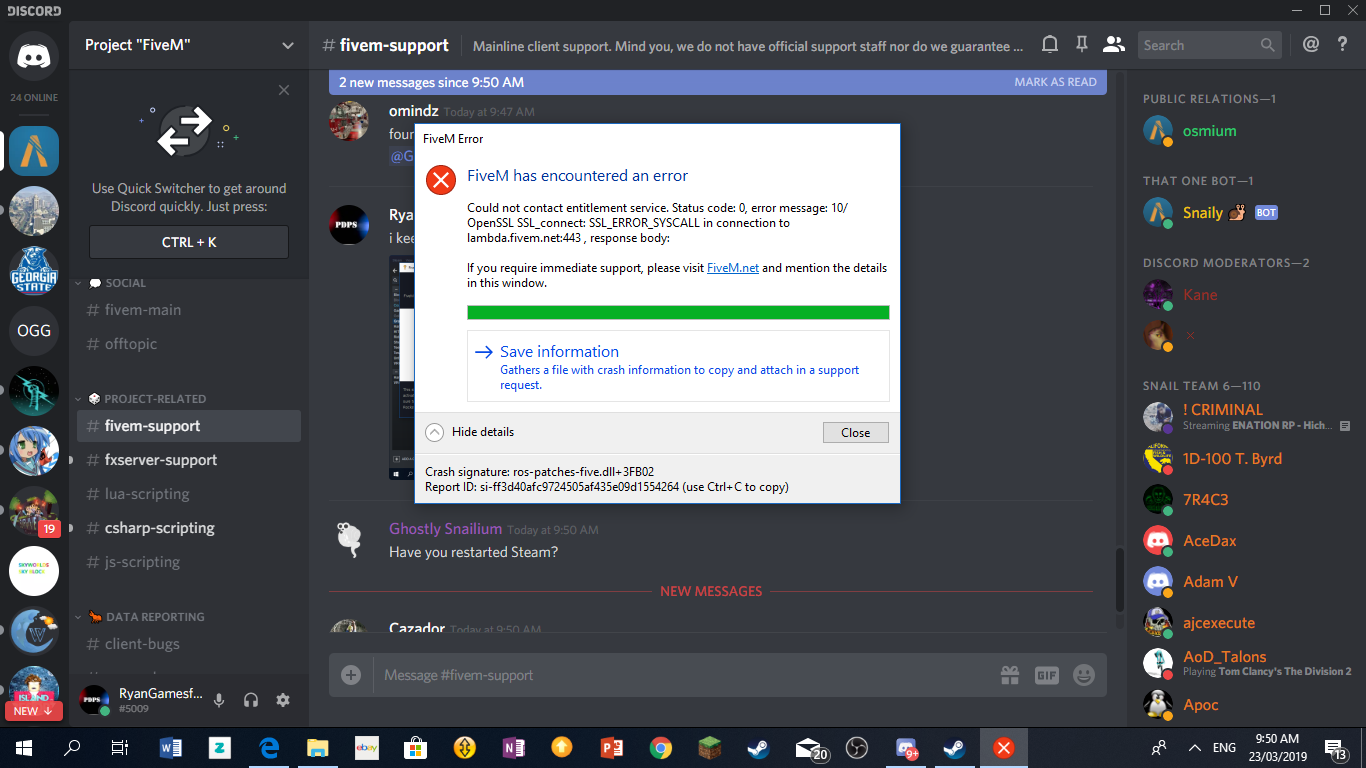The image size is (1366, 768).
Task: Select the Georgia State server icon
Action: (34, 270)
